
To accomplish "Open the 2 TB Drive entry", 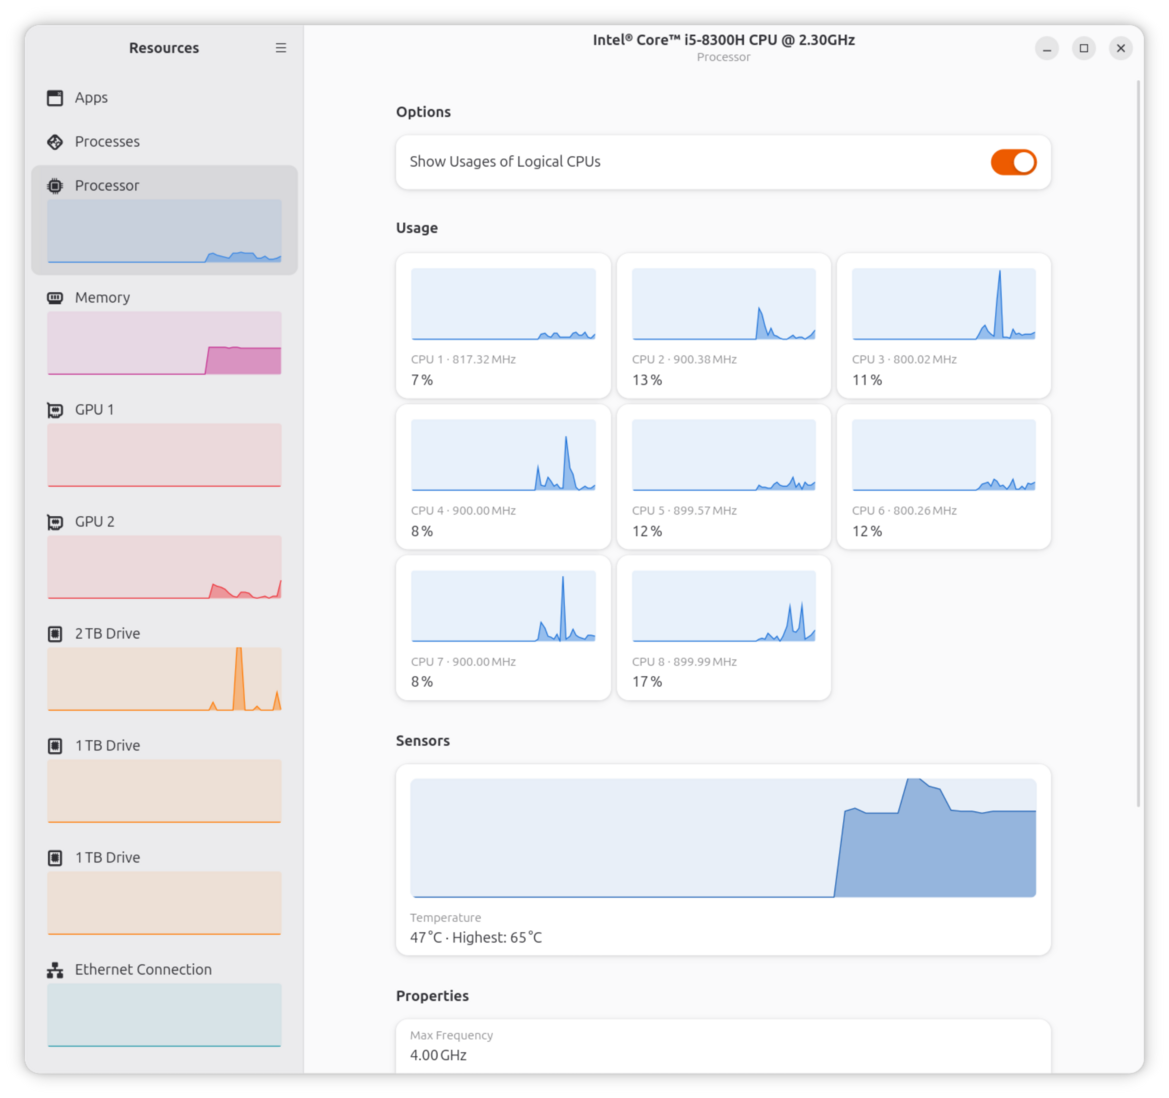I will (164, 668).
